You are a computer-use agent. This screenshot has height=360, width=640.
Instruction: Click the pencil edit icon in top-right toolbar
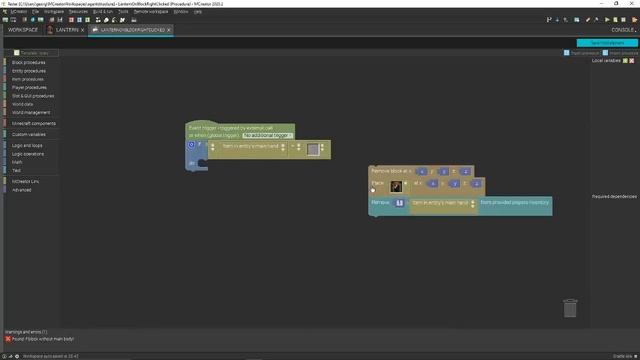pos(588,20)
